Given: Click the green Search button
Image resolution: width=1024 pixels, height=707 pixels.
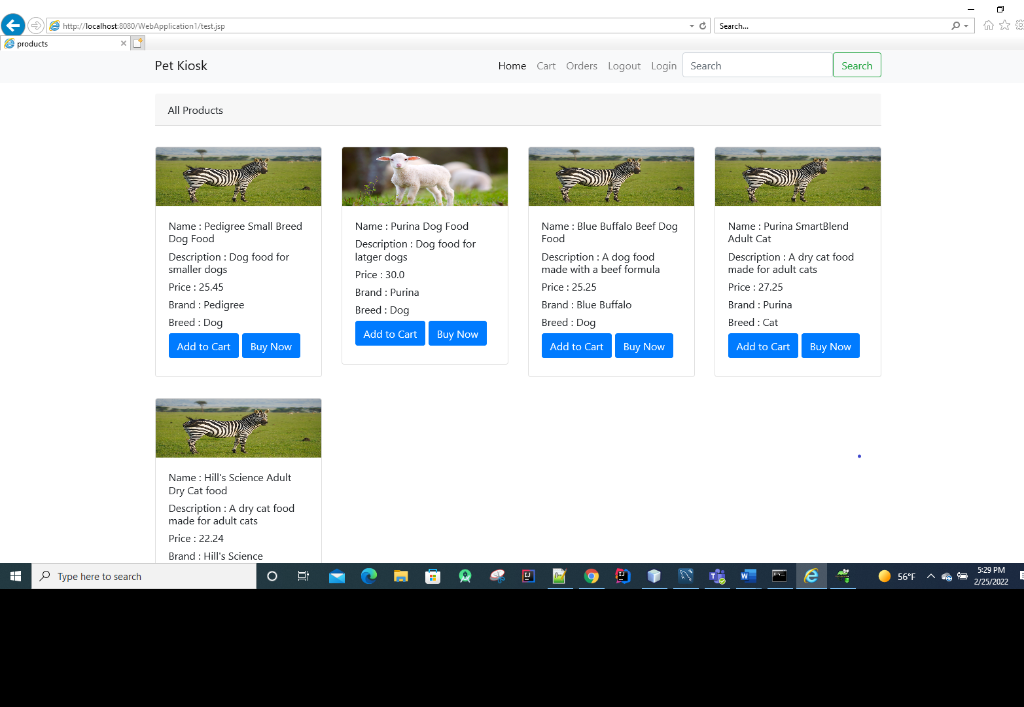Looking at the screenshot, I should 857,65.
